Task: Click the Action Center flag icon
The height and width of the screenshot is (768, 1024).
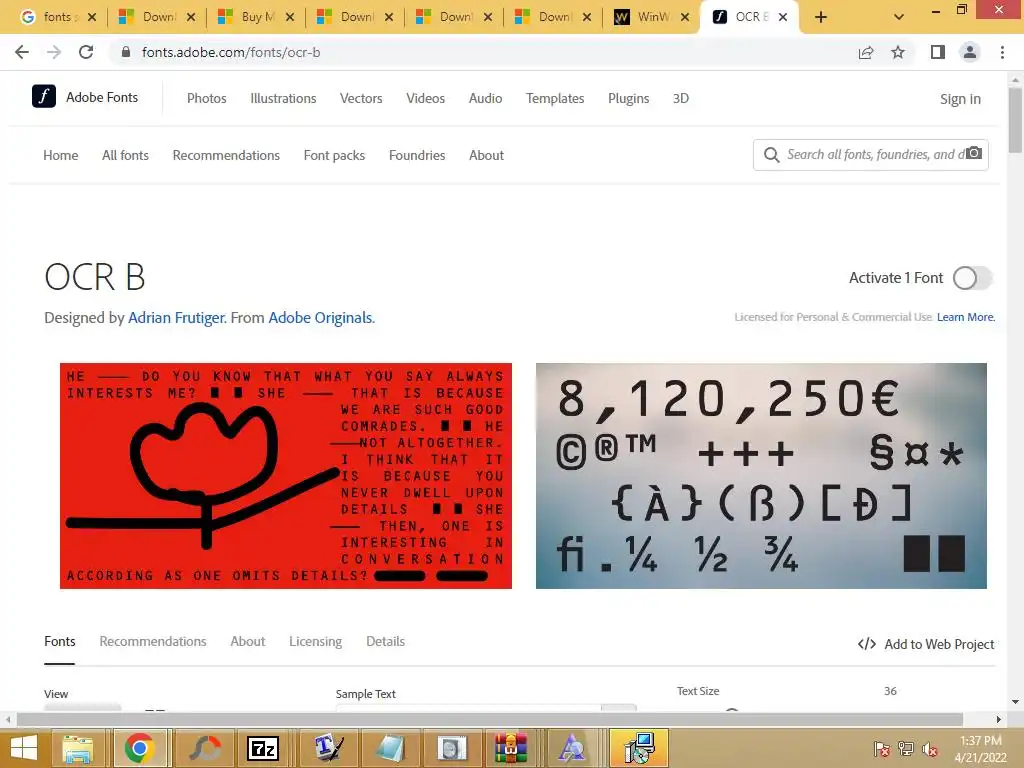Action: coord(881,749)
